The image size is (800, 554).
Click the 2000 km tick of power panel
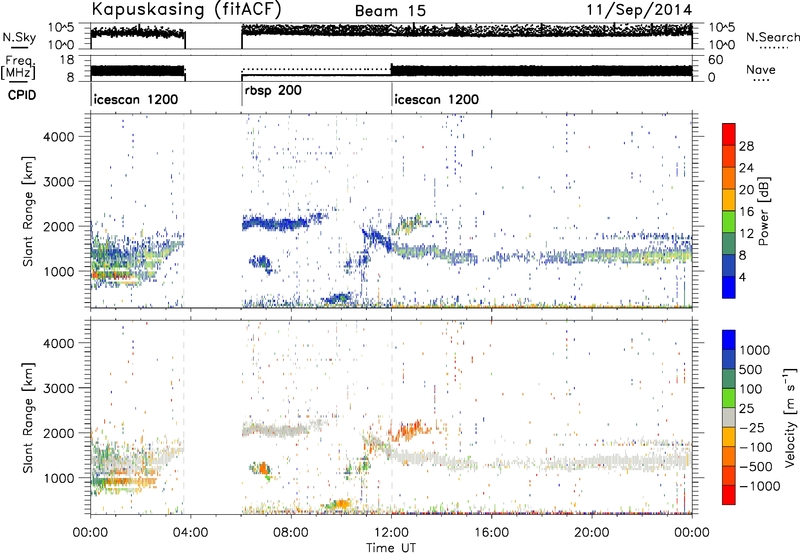58,226
